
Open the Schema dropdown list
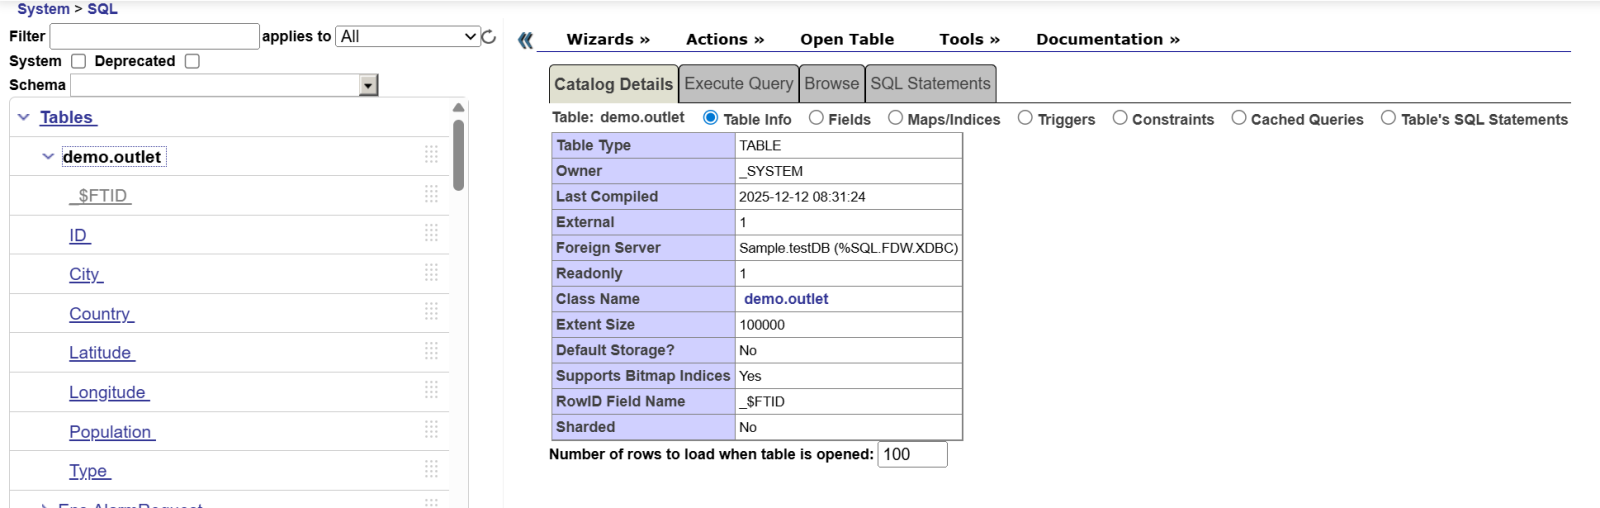pos(368,86)
